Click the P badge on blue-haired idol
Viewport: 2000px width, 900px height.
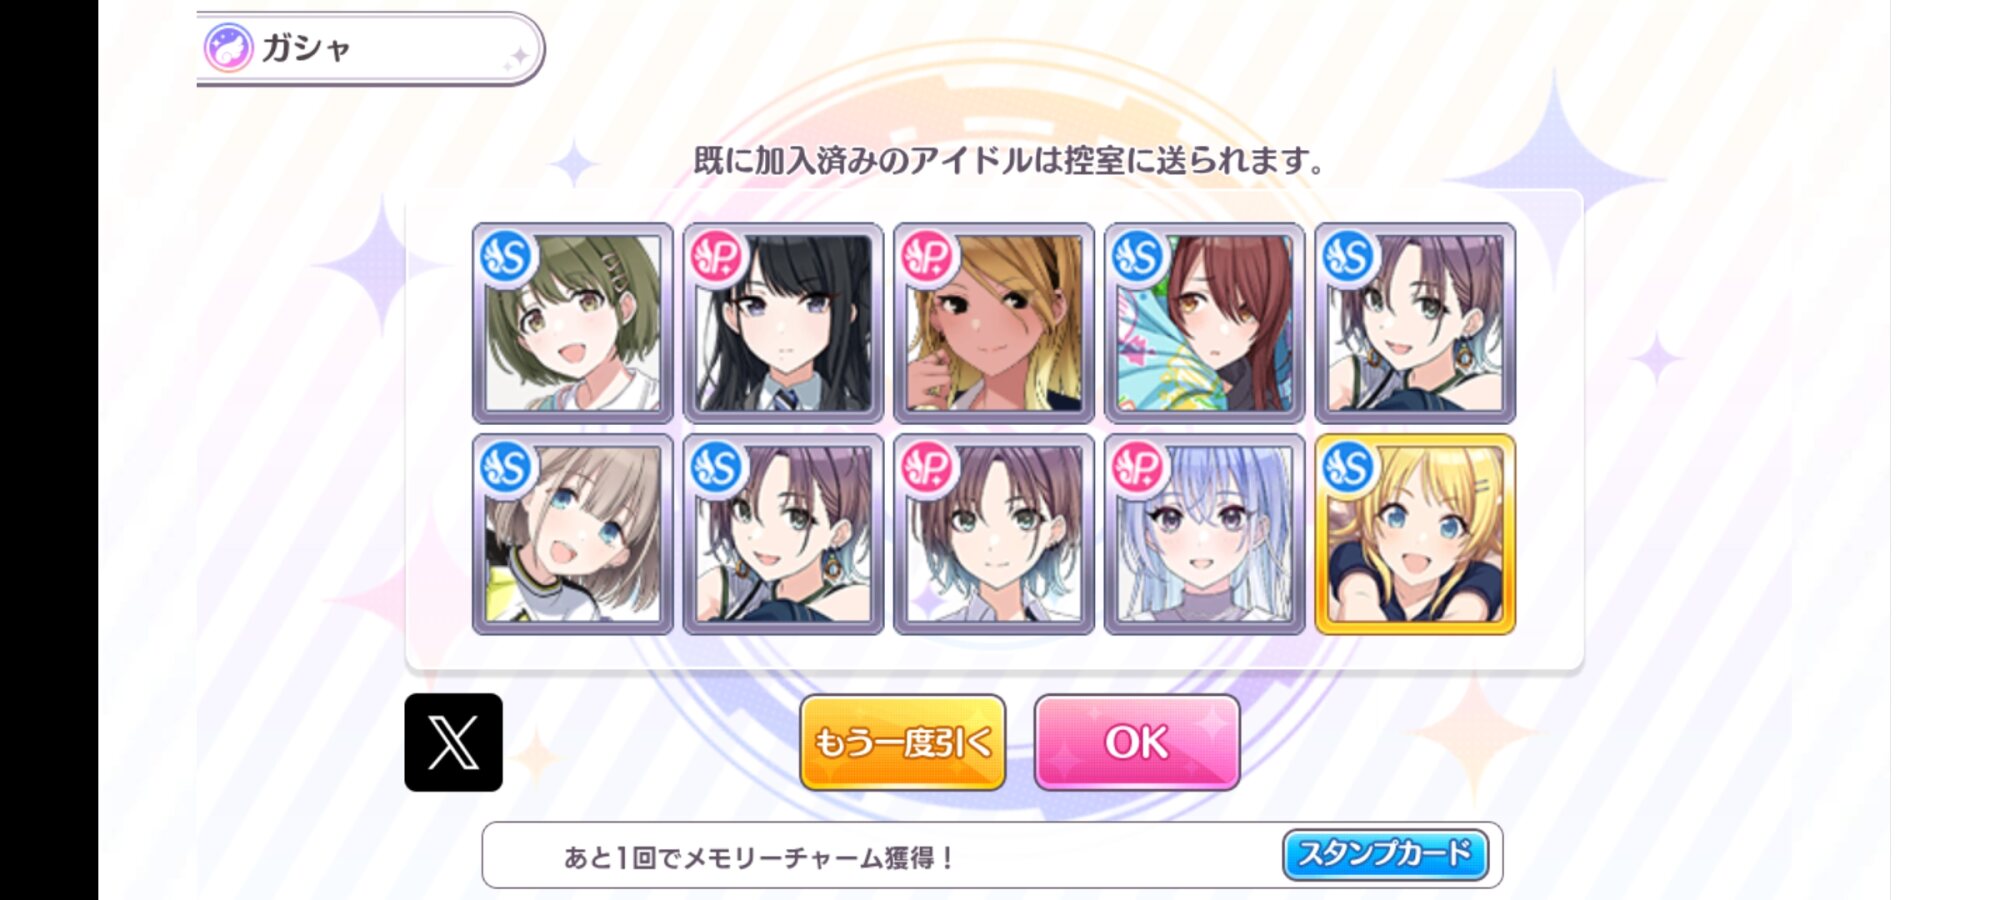coord(1138,467)
